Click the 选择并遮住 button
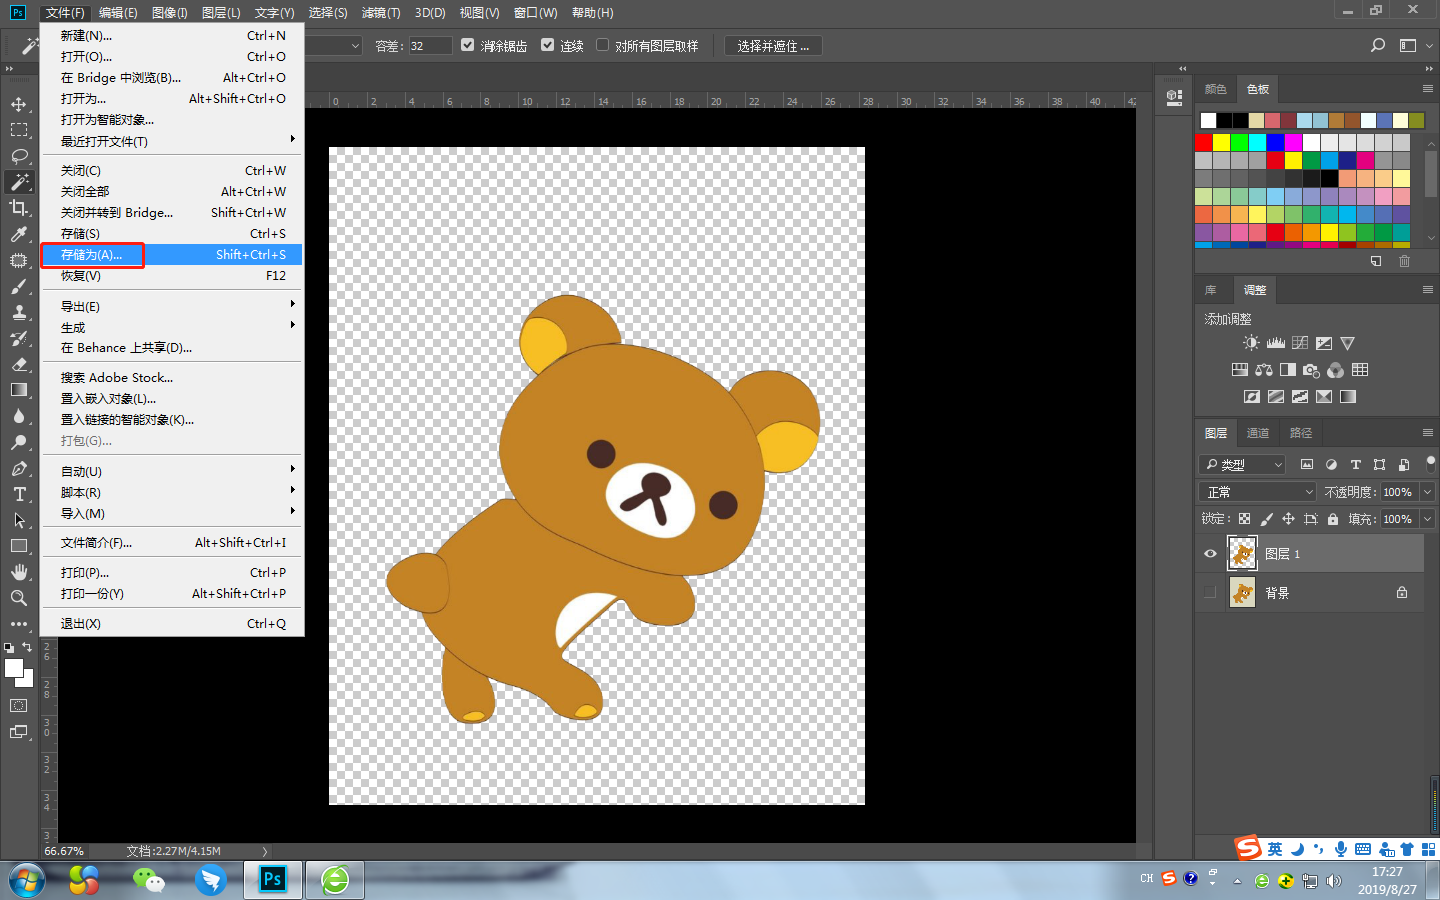The width and height of the screenshot is (1440, 900). pos(772,45)
